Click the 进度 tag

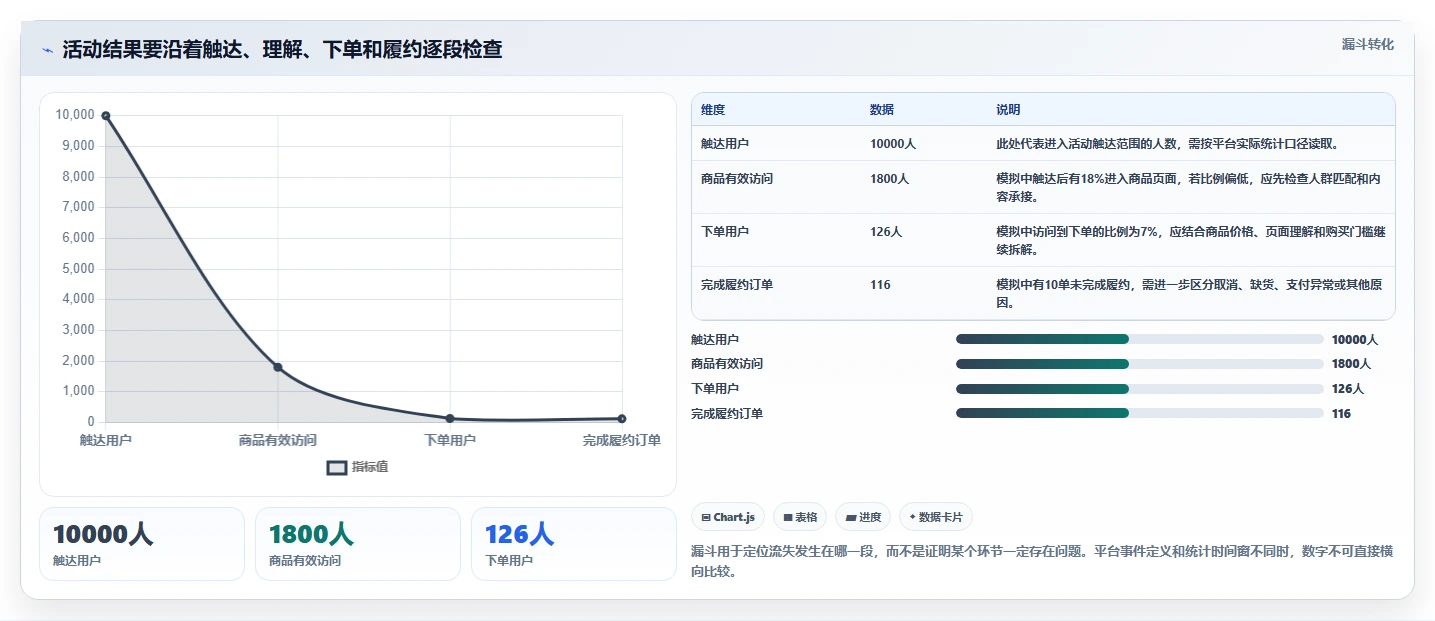[x=863, y=517]
